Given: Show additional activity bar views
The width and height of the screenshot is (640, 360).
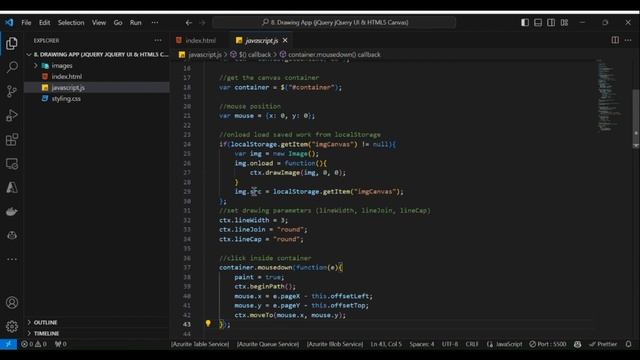Looking at the screenshot, I should click(12, 259).
